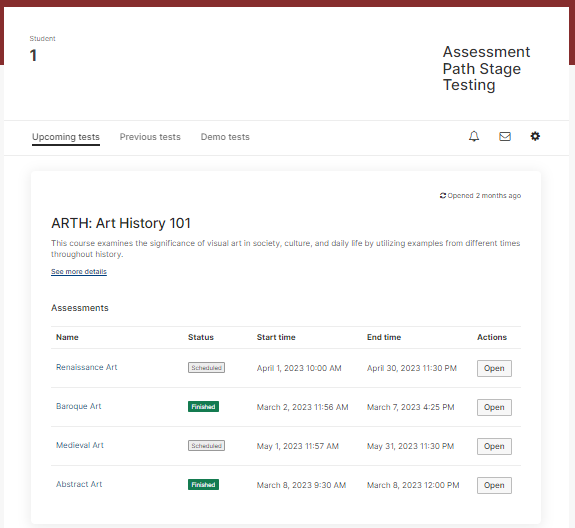Click Open button for Abstract Art
Image resolution: width=575 pixels, height=528 pixels.
(x=494, y=485)
